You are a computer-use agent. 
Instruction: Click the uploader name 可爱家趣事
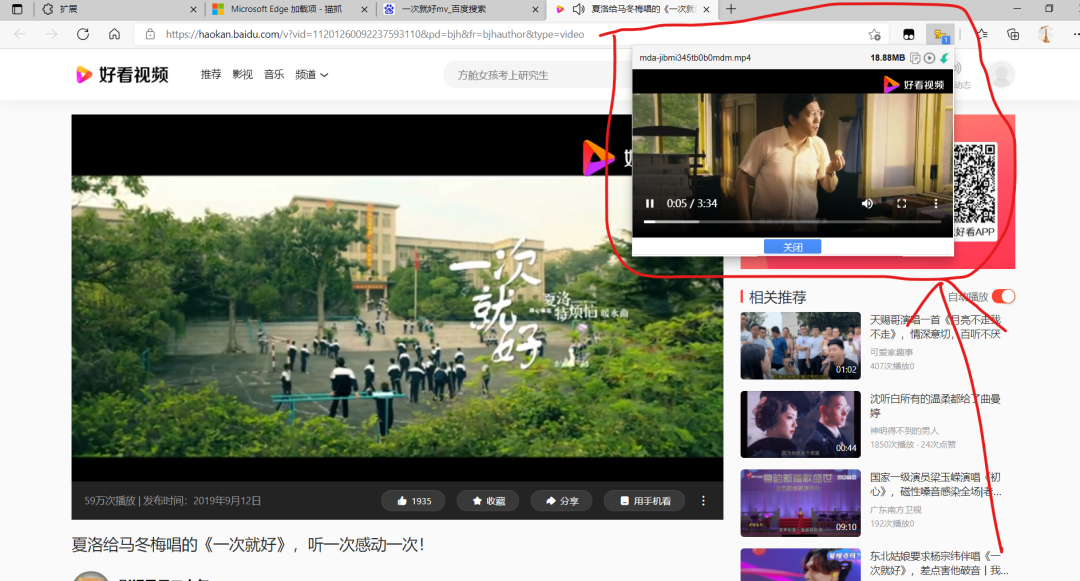[891, 352]
